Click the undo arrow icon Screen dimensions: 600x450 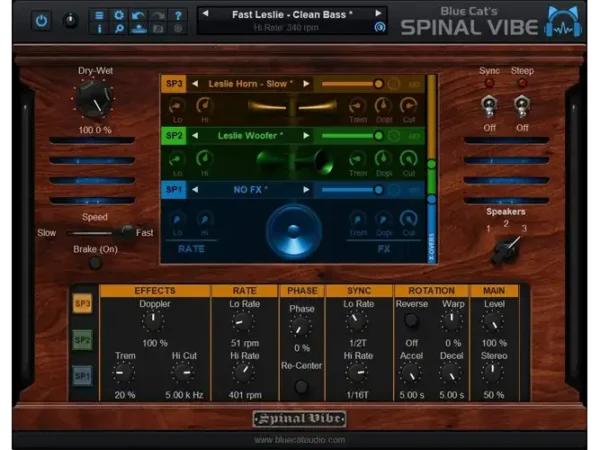[139, 15]
